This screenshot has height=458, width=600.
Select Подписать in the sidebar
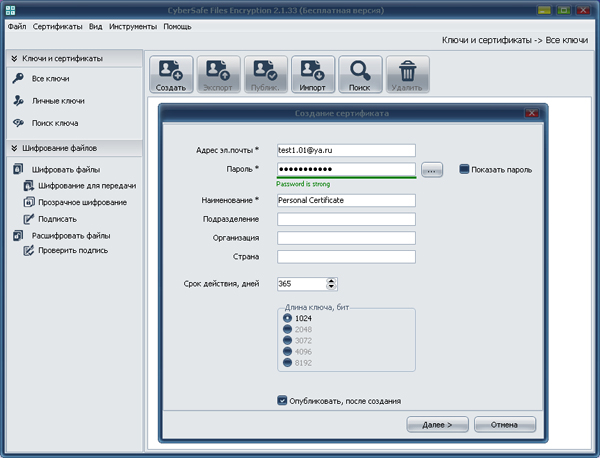click(x=57, y=219)
